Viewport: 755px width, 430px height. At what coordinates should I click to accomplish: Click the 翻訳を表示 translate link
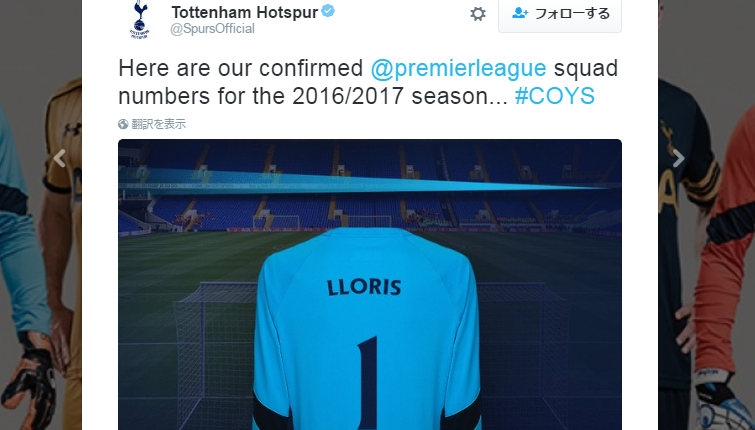coord(158,124)
